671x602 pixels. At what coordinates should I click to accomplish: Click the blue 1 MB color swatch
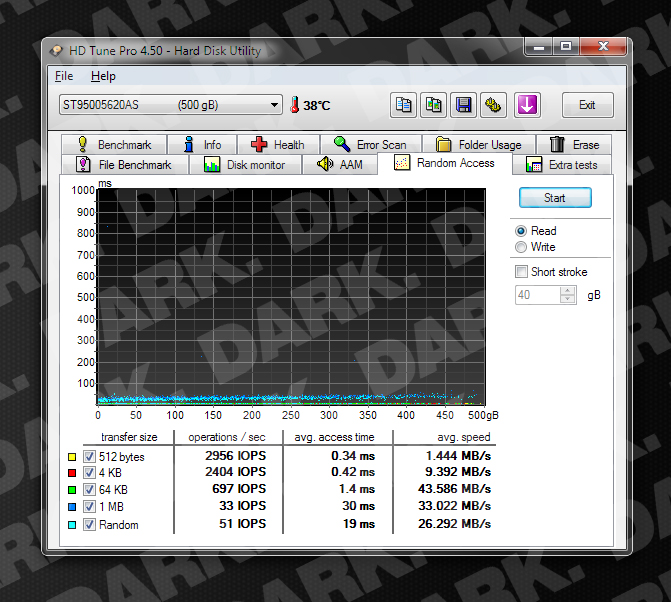[x=72, y=507]
